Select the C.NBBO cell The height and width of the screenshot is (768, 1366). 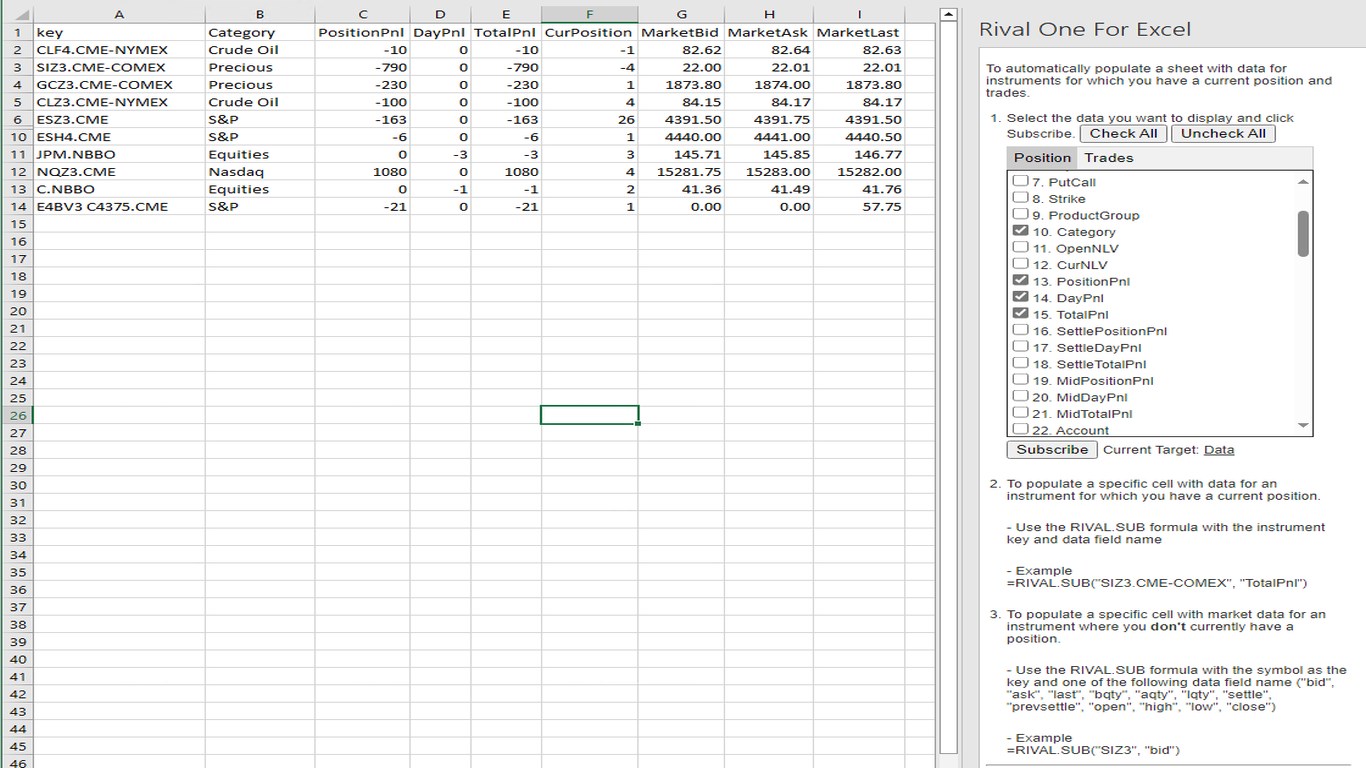119,189
